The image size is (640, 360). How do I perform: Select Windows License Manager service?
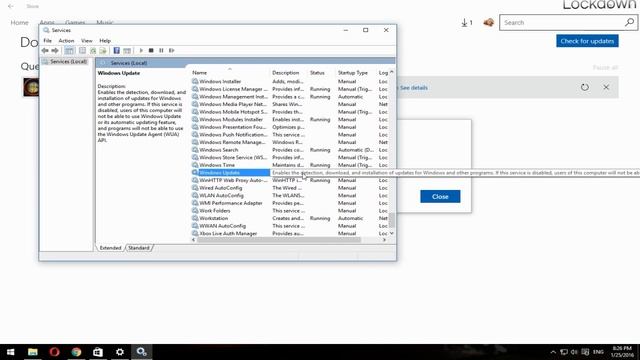pos(290,89)
